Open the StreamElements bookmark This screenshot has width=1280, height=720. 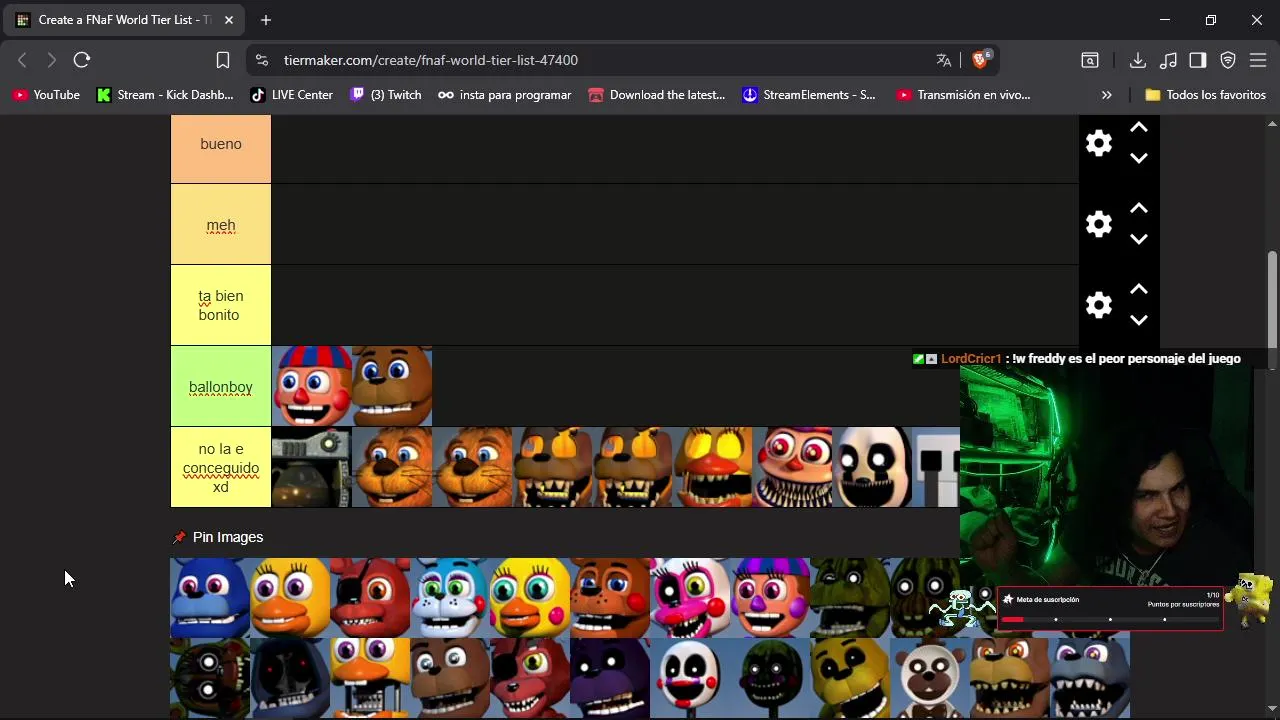[x=809, y=95]
